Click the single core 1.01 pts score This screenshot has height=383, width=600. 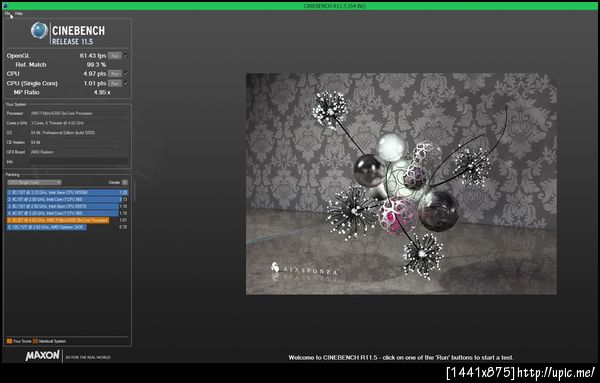tap(95, 83)
